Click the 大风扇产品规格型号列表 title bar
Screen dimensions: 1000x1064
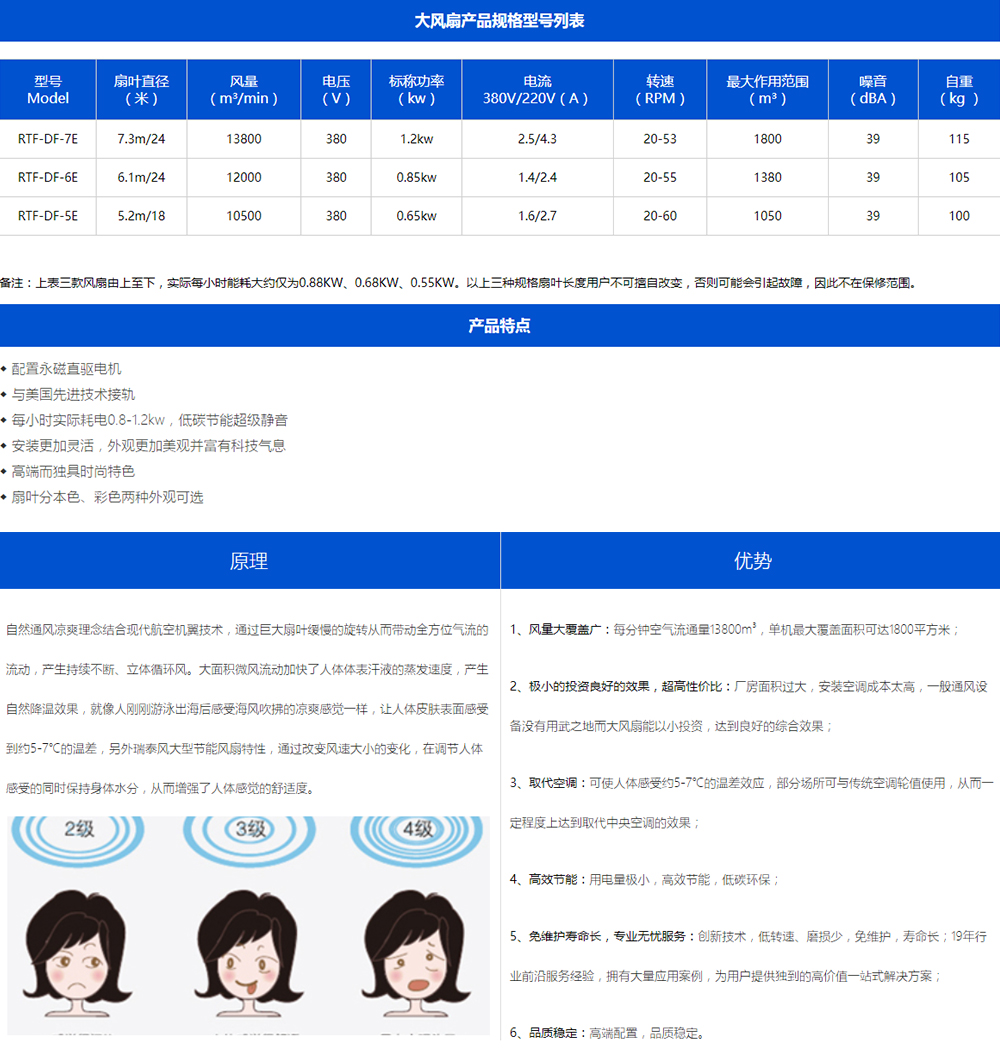coord(500,21)
